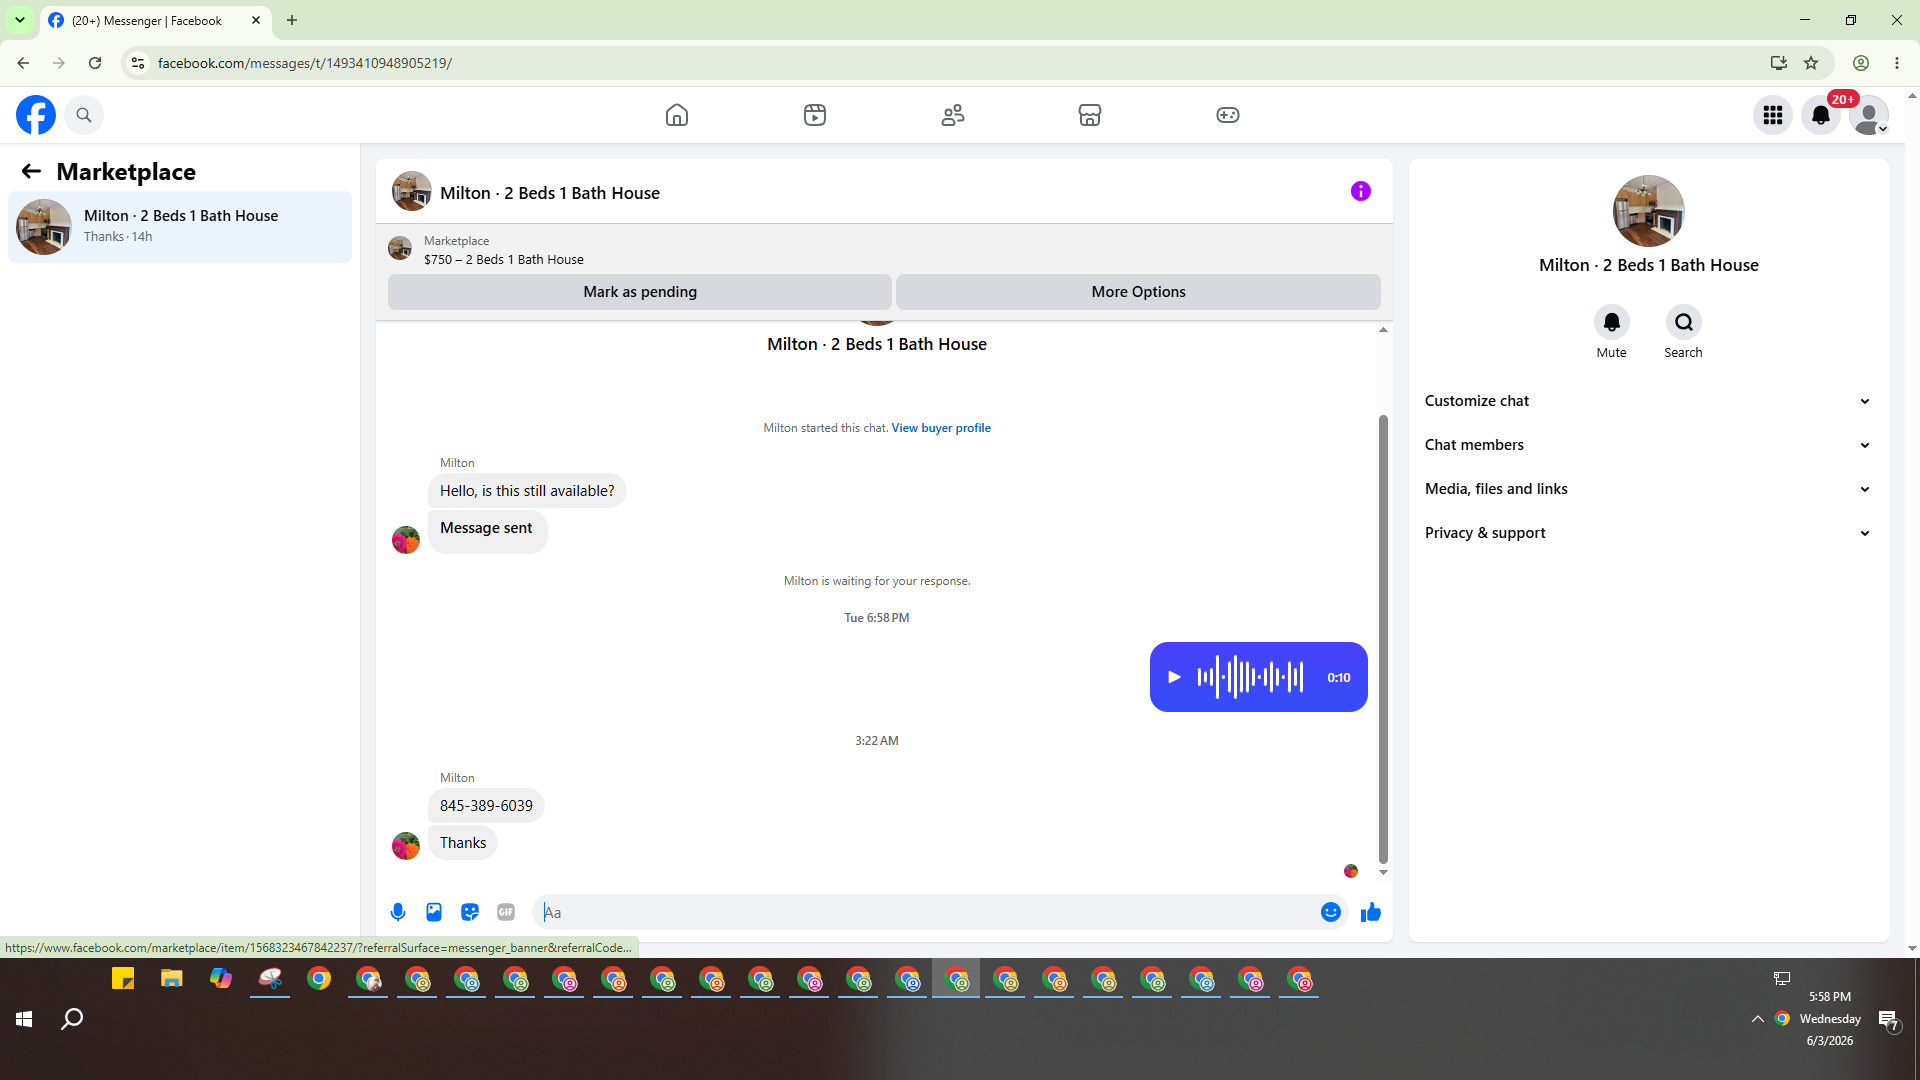Open Chrome three-dot menu
This screenshot has height=1080, width=1920.
1897,63
